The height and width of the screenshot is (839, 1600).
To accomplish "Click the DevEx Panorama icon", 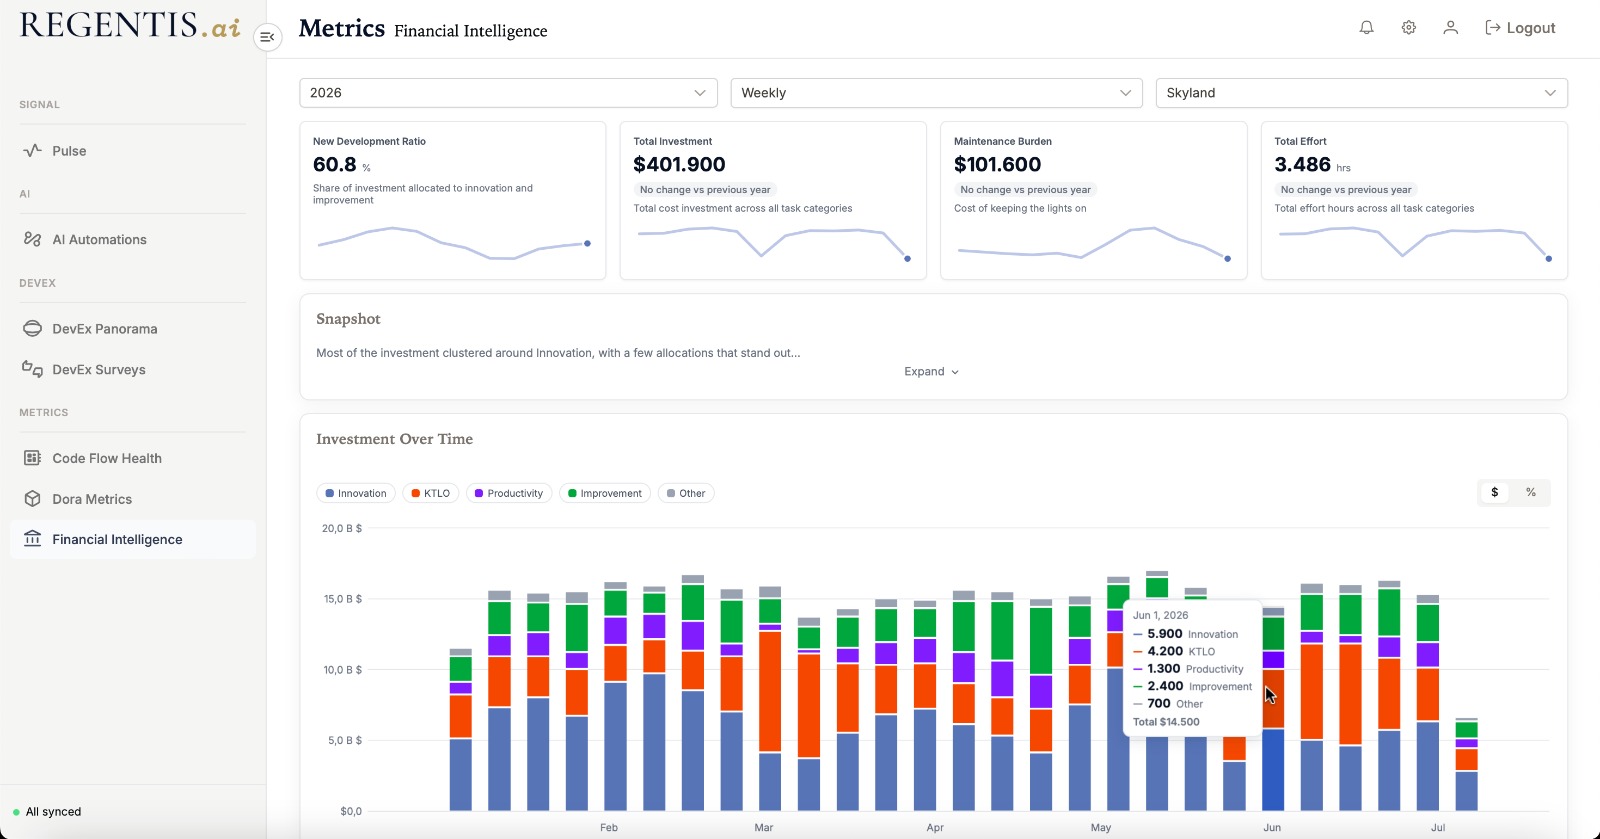I will [32, 328].
